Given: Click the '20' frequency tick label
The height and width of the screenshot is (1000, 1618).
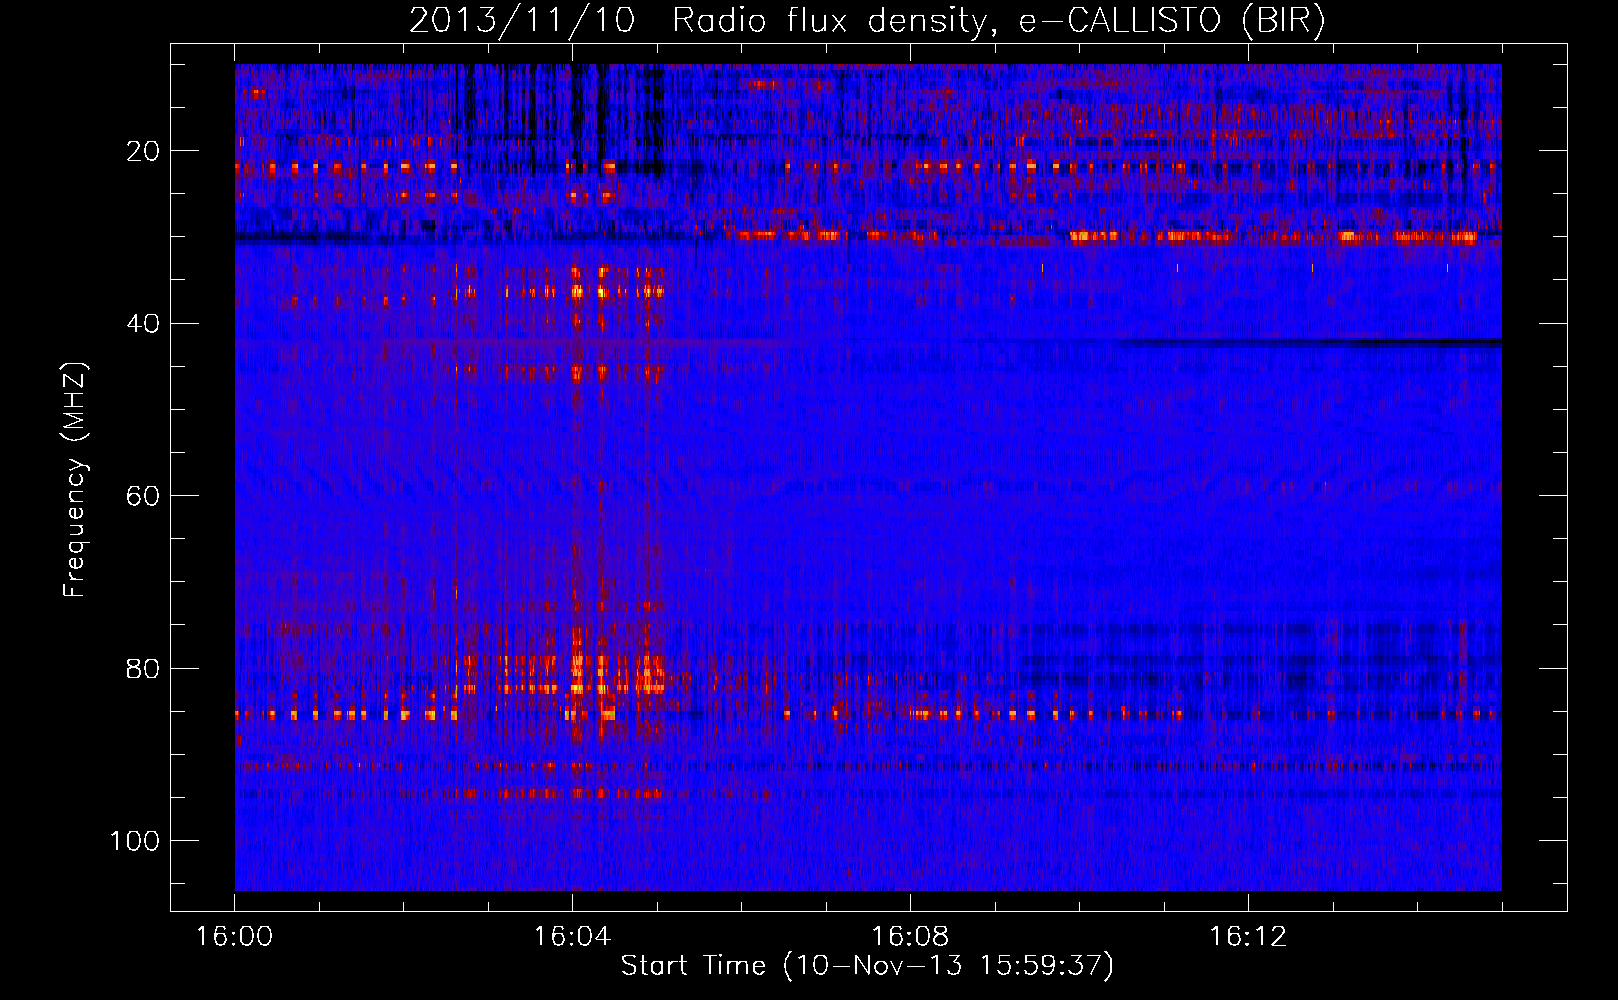Looking at the screenshot, I should click(x=144, y=151).
